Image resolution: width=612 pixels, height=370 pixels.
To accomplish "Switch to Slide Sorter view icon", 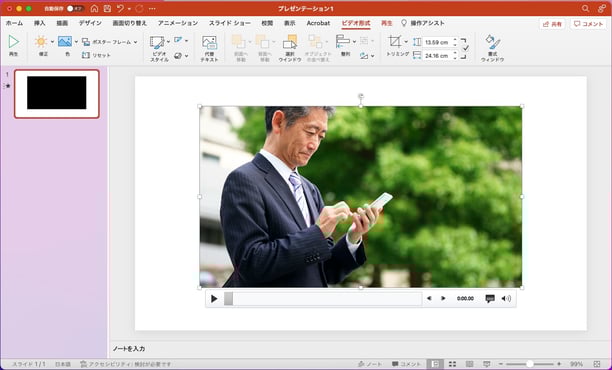I will pos(452,364).
